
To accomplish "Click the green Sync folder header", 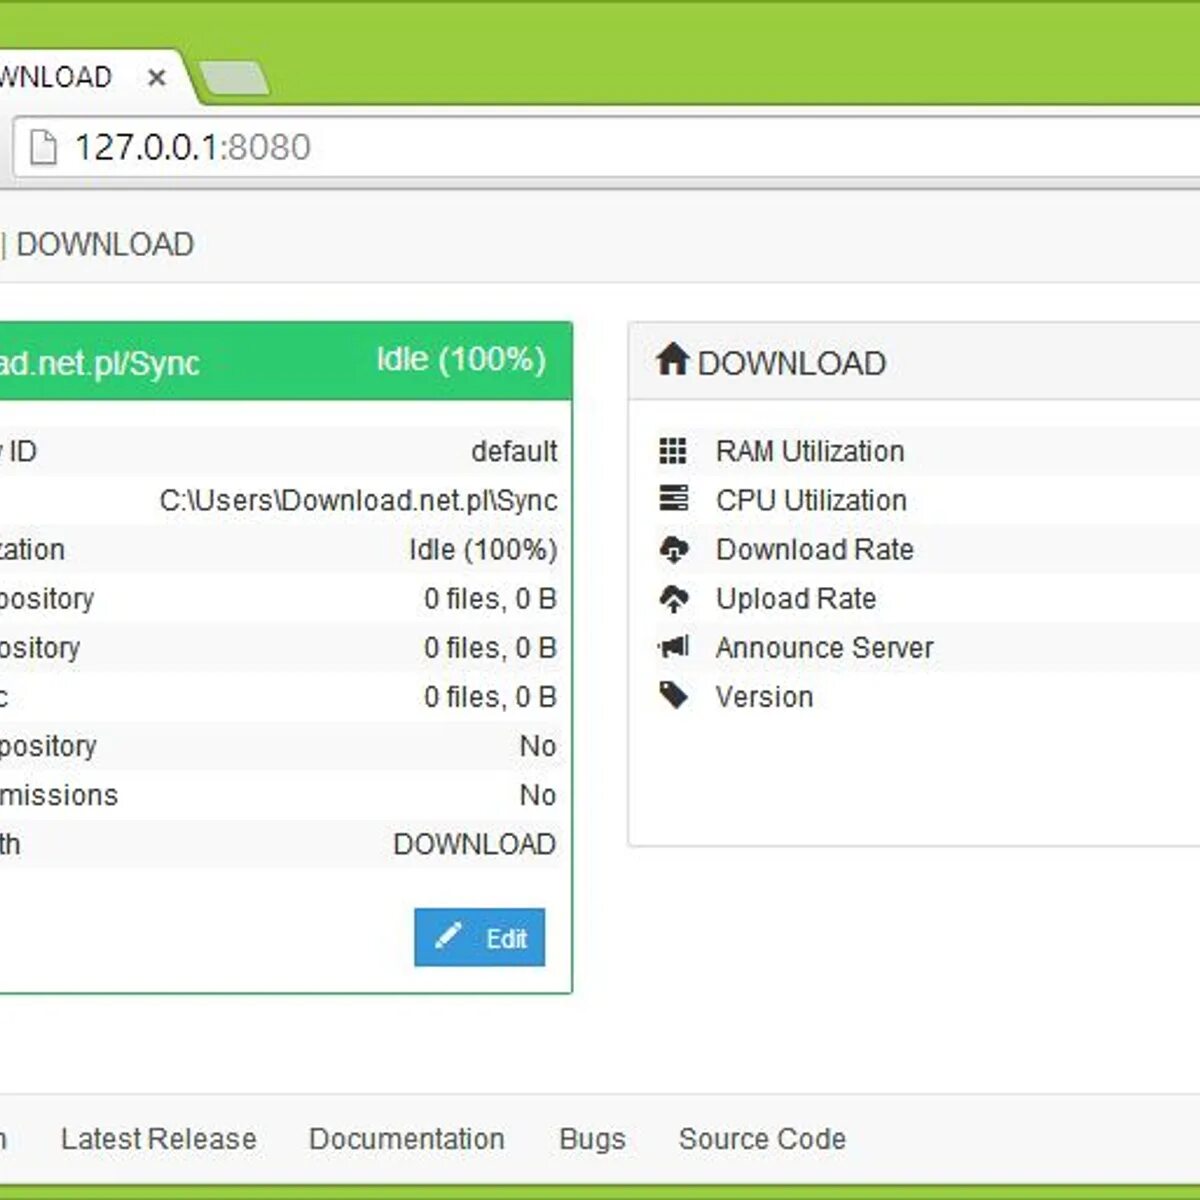I will pos(285,361).
